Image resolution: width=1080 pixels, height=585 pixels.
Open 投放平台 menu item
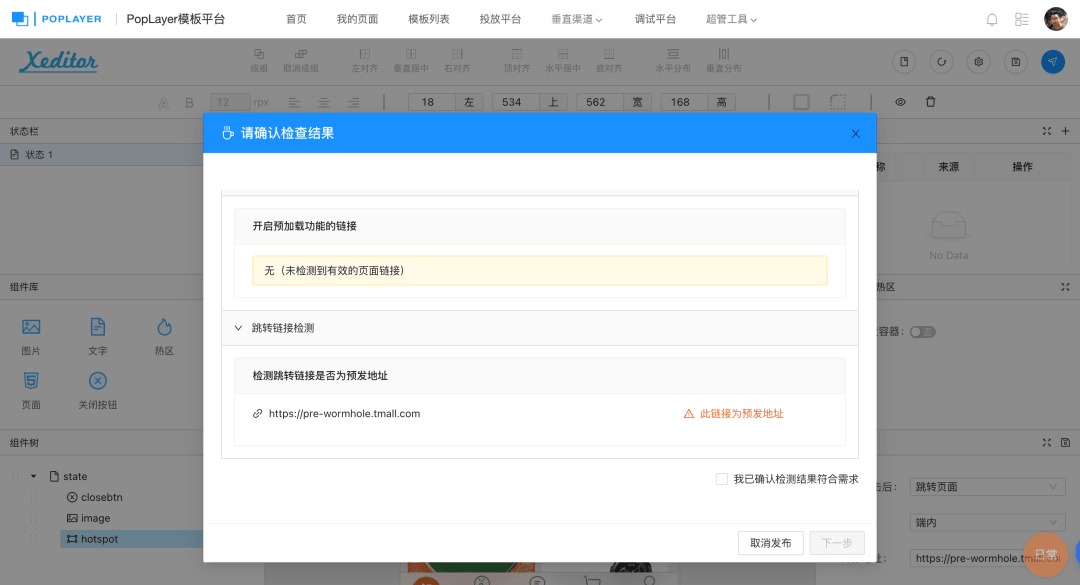(x=500, y=19)
